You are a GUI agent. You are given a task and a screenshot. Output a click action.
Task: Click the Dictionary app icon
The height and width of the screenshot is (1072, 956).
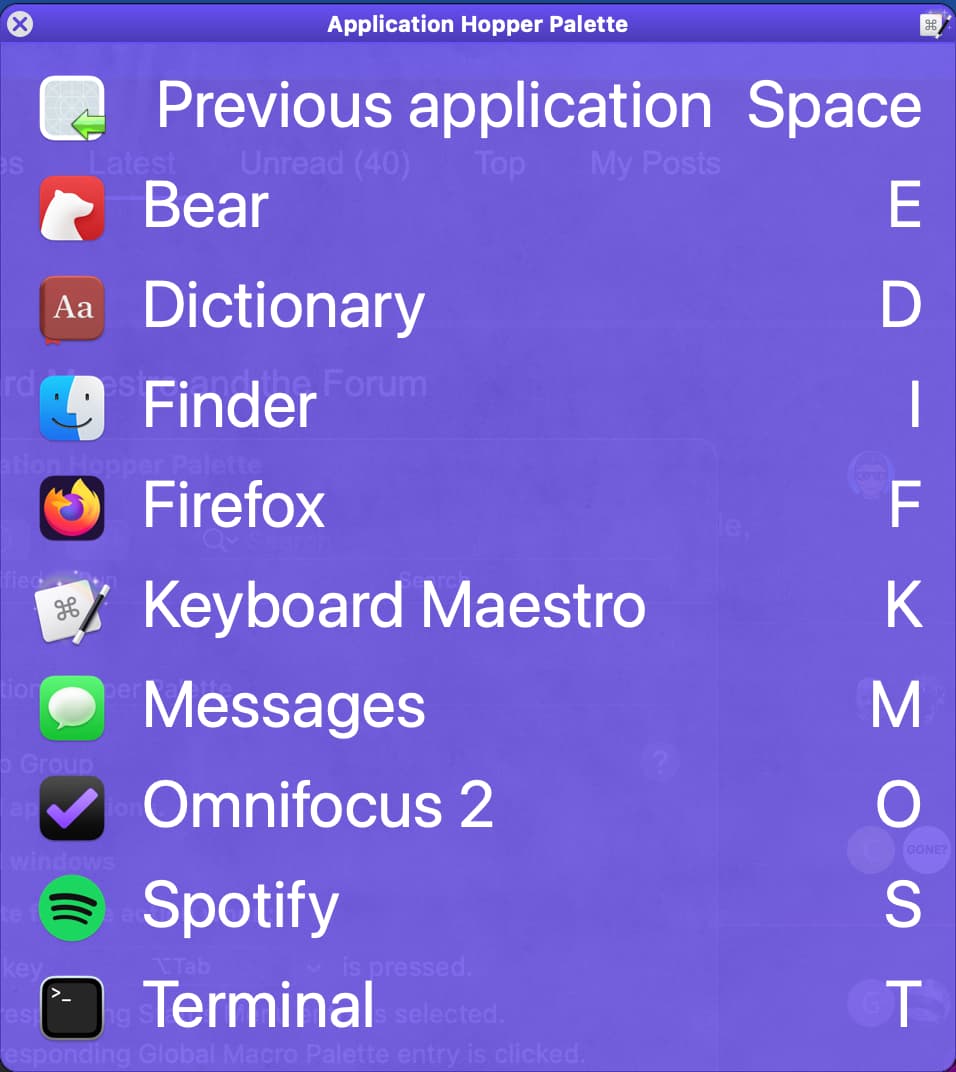pyautogui.click(x=72, y=308)
